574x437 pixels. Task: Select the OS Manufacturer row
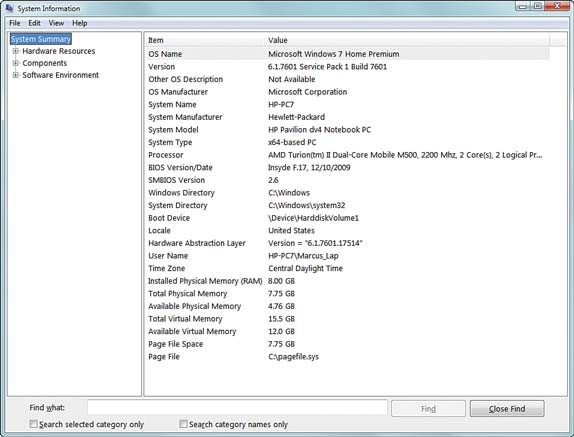(x=347, y=92)
